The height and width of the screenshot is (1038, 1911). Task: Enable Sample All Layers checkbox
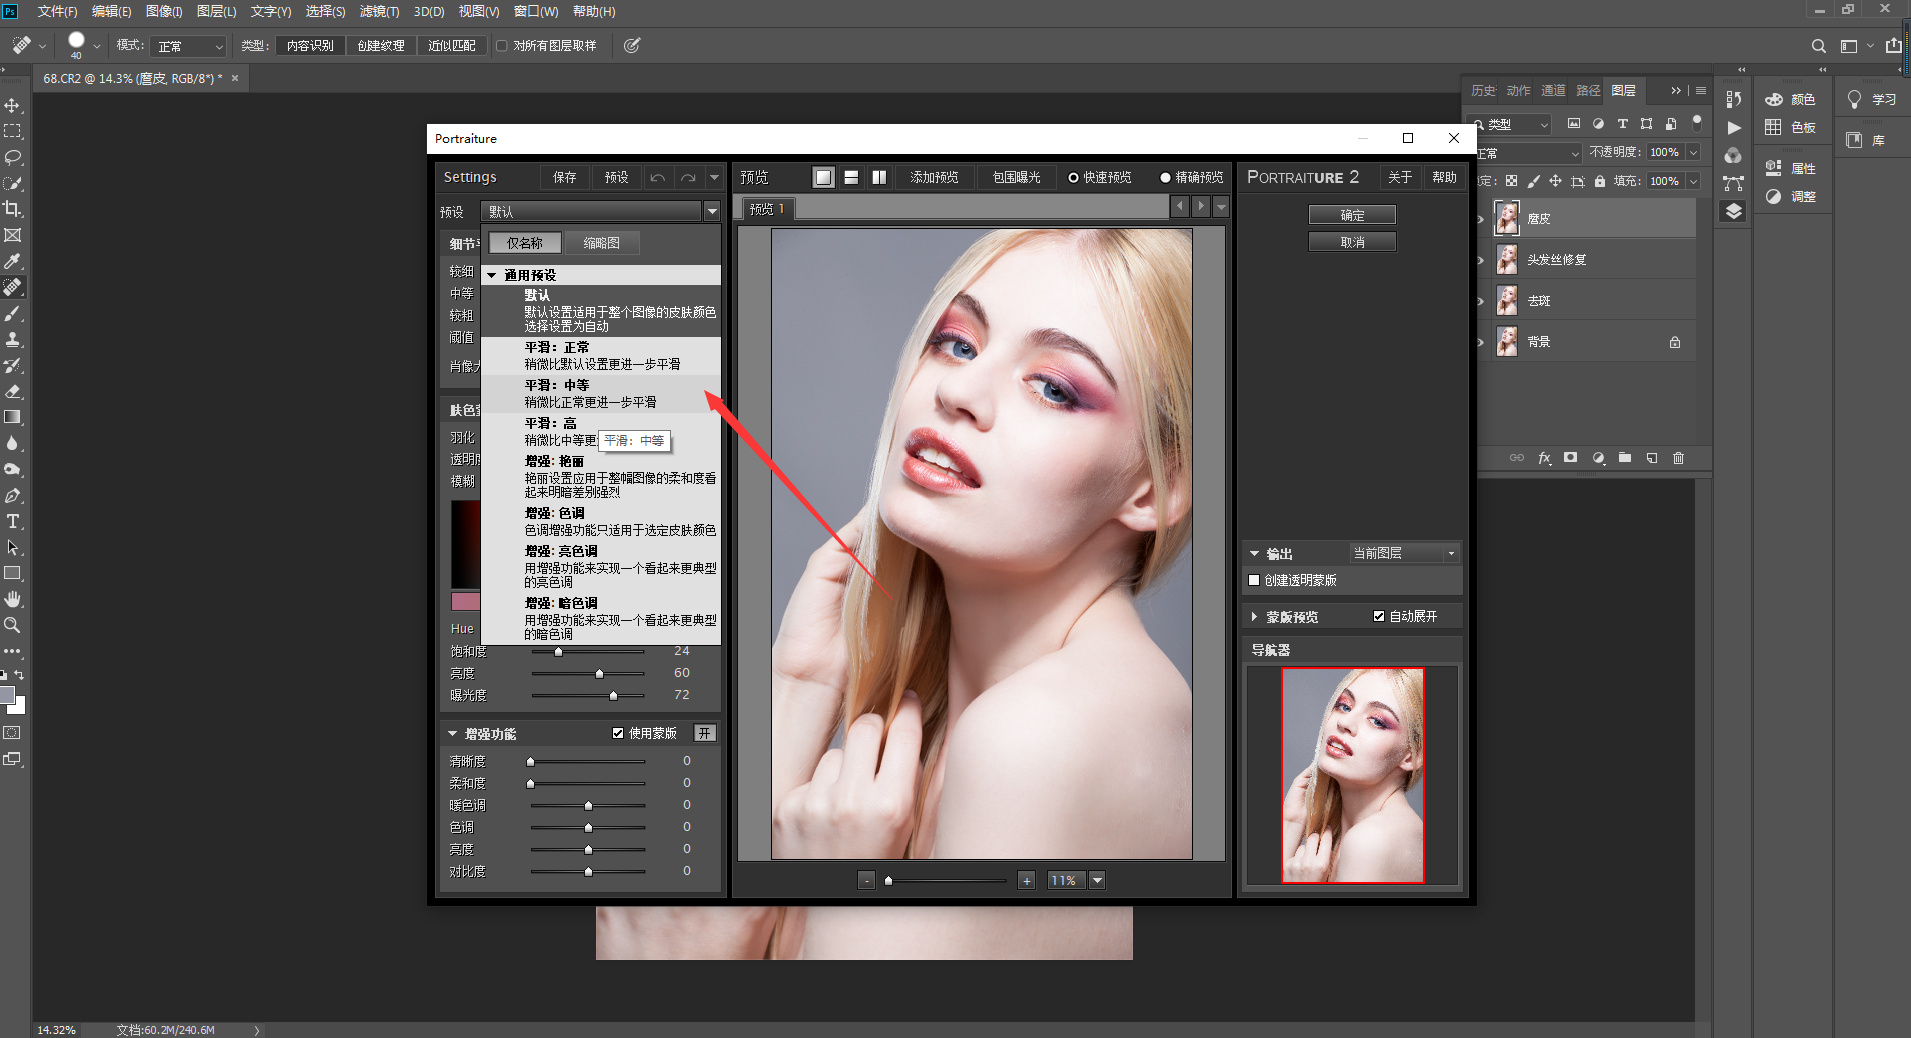click(502, 46)
